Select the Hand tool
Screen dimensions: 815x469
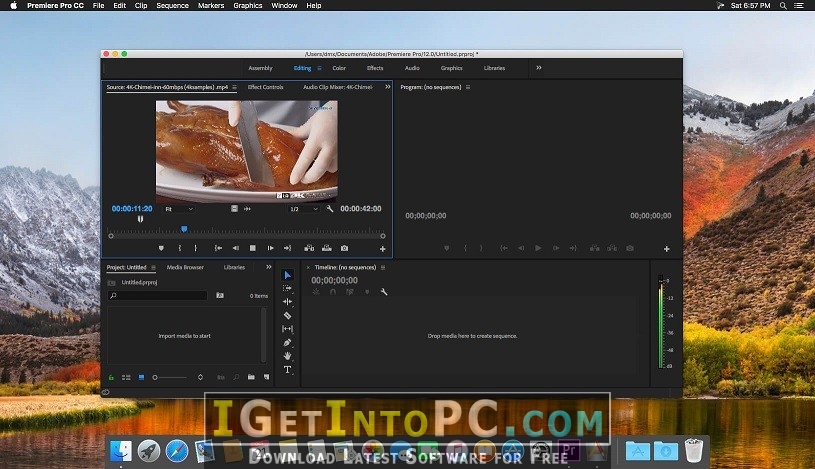pos(287,356)
